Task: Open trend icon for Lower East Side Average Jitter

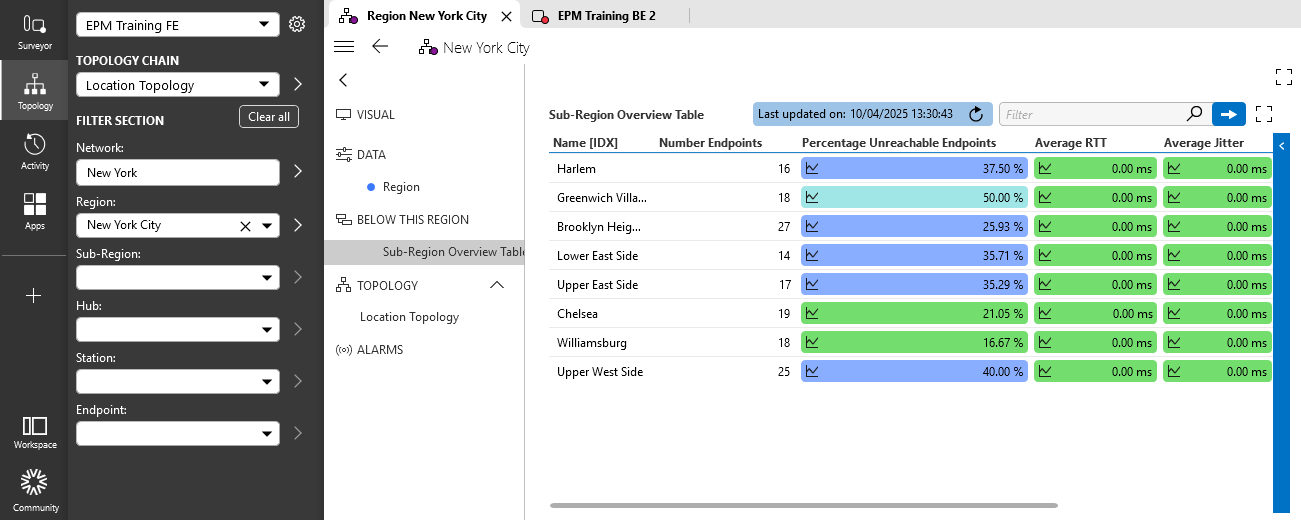Action: coord(1174,256)
